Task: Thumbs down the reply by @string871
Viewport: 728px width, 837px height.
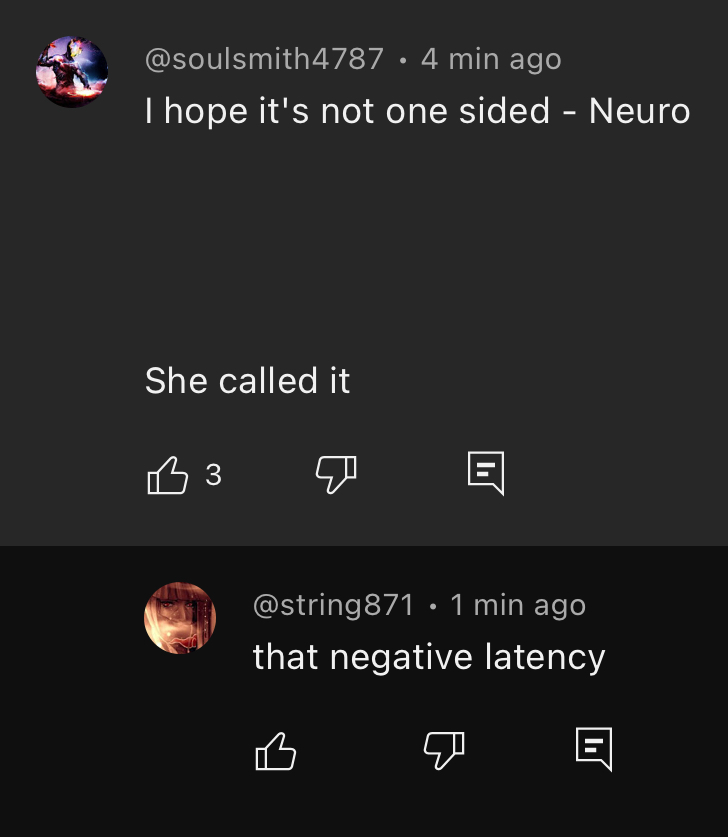Action: [x=444, y=751]
